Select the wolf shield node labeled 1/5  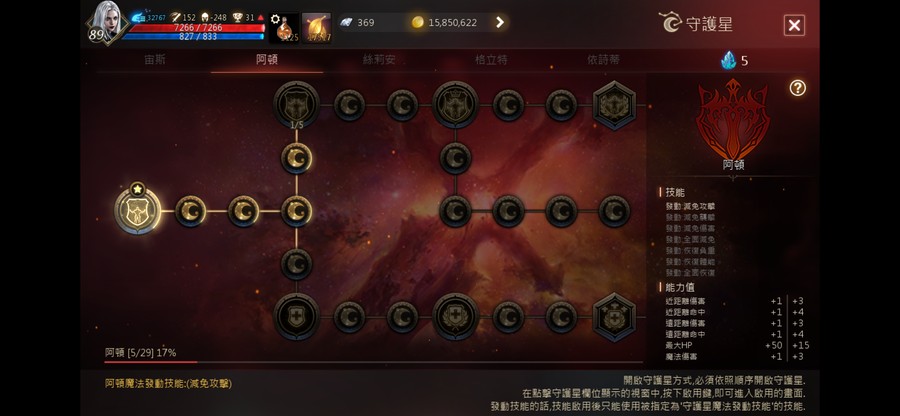pyautogui.click(x=296, y=104)
